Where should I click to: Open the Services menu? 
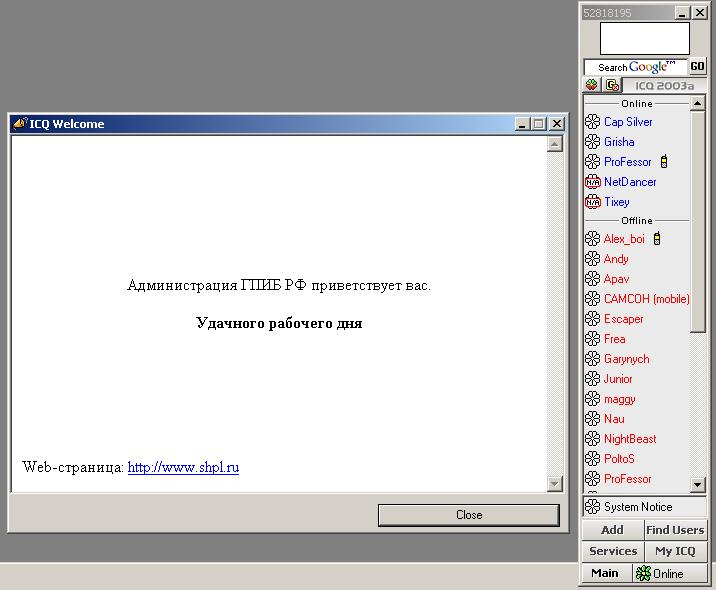pos(612,551)
